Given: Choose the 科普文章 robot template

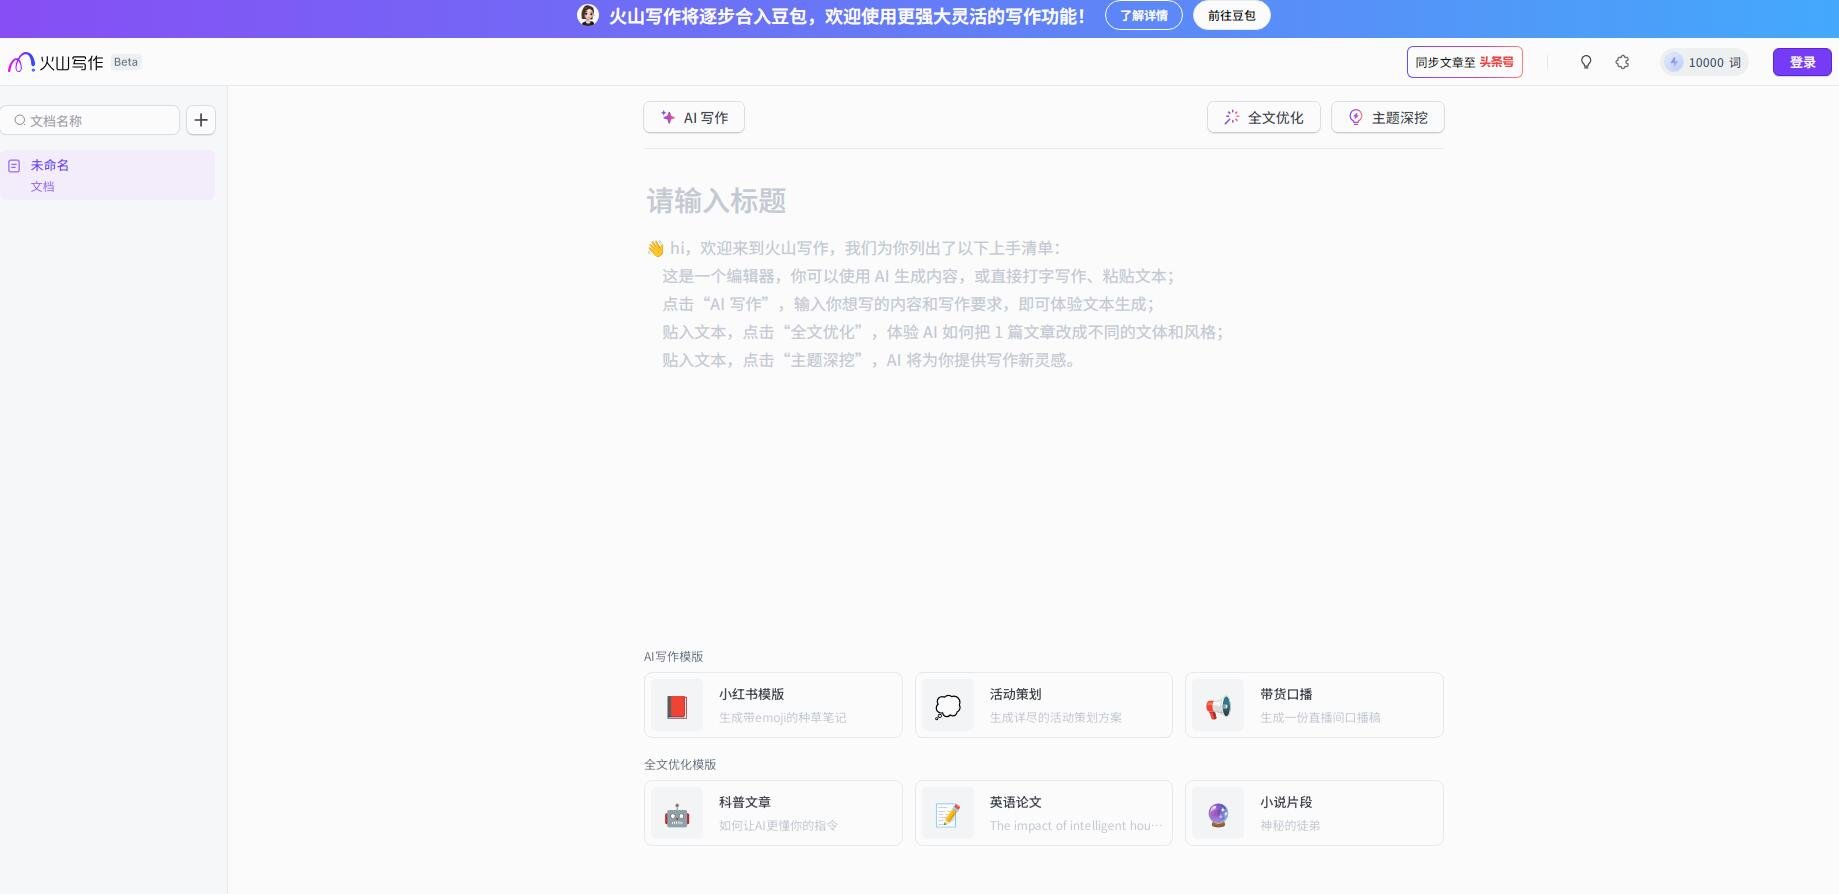Looking at the screenshot, I should 772,813.
